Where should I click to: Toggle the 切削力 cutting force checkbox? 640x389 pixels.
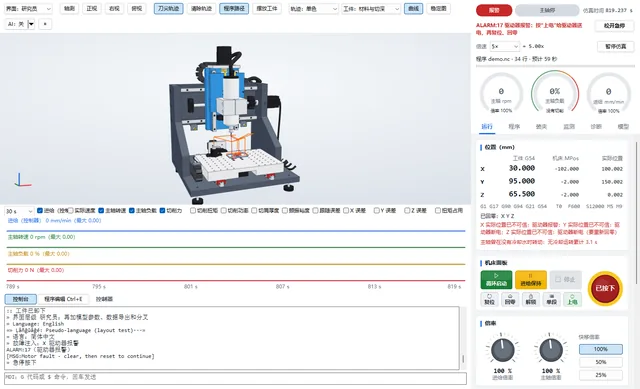coord(162,211)
